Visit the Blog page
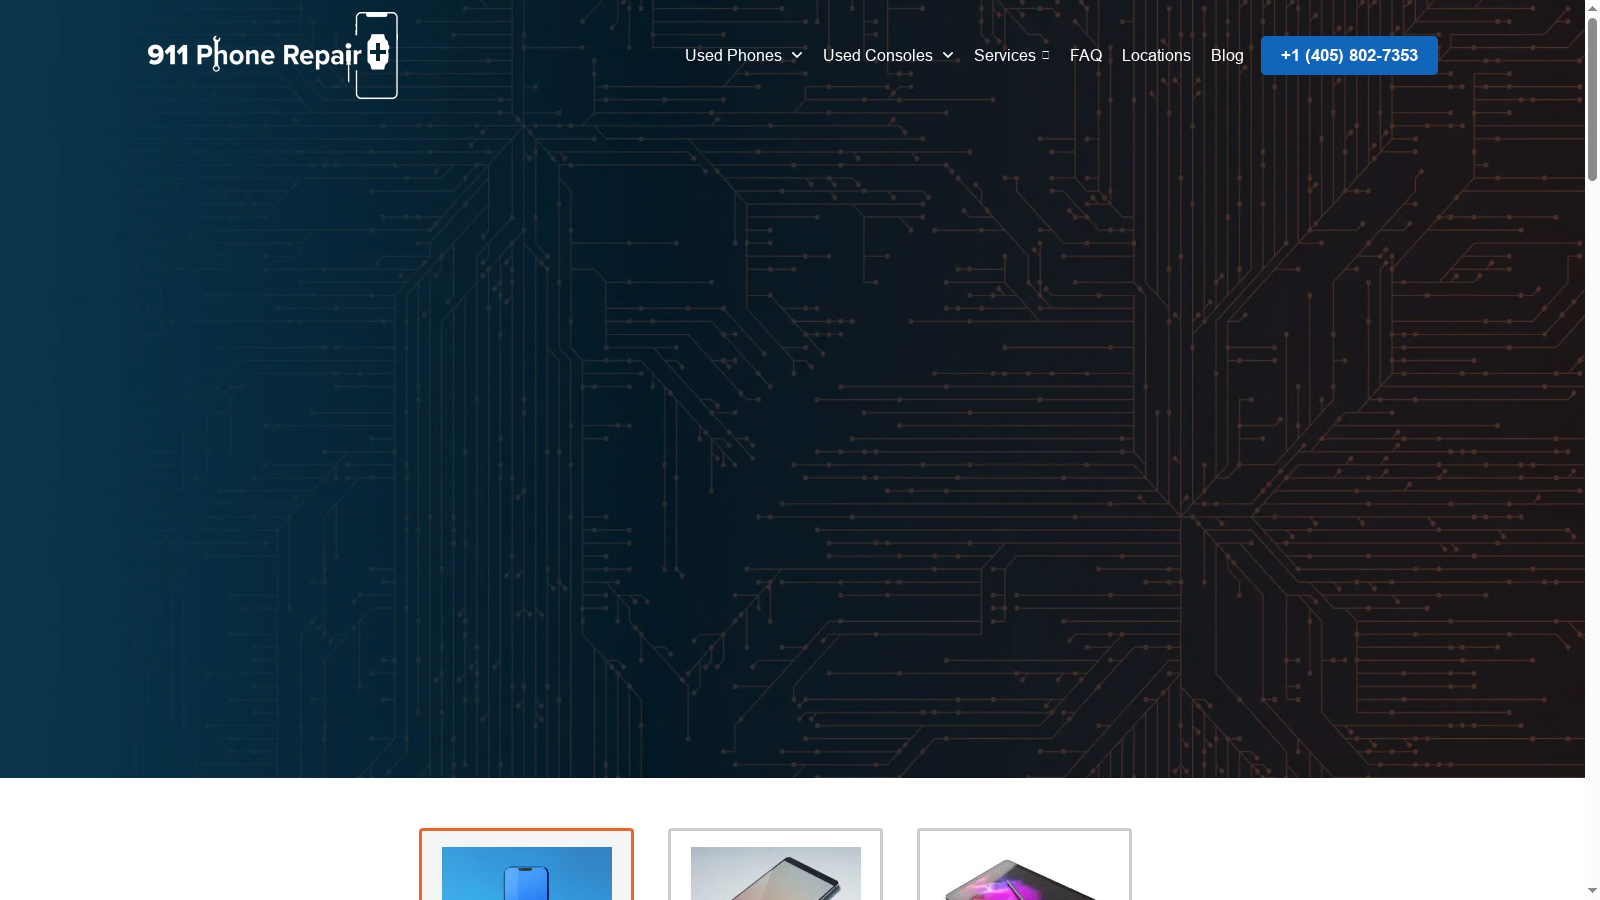This screenshot has height=900, width=1600. pyautogui.click(x=1227, y=56)
